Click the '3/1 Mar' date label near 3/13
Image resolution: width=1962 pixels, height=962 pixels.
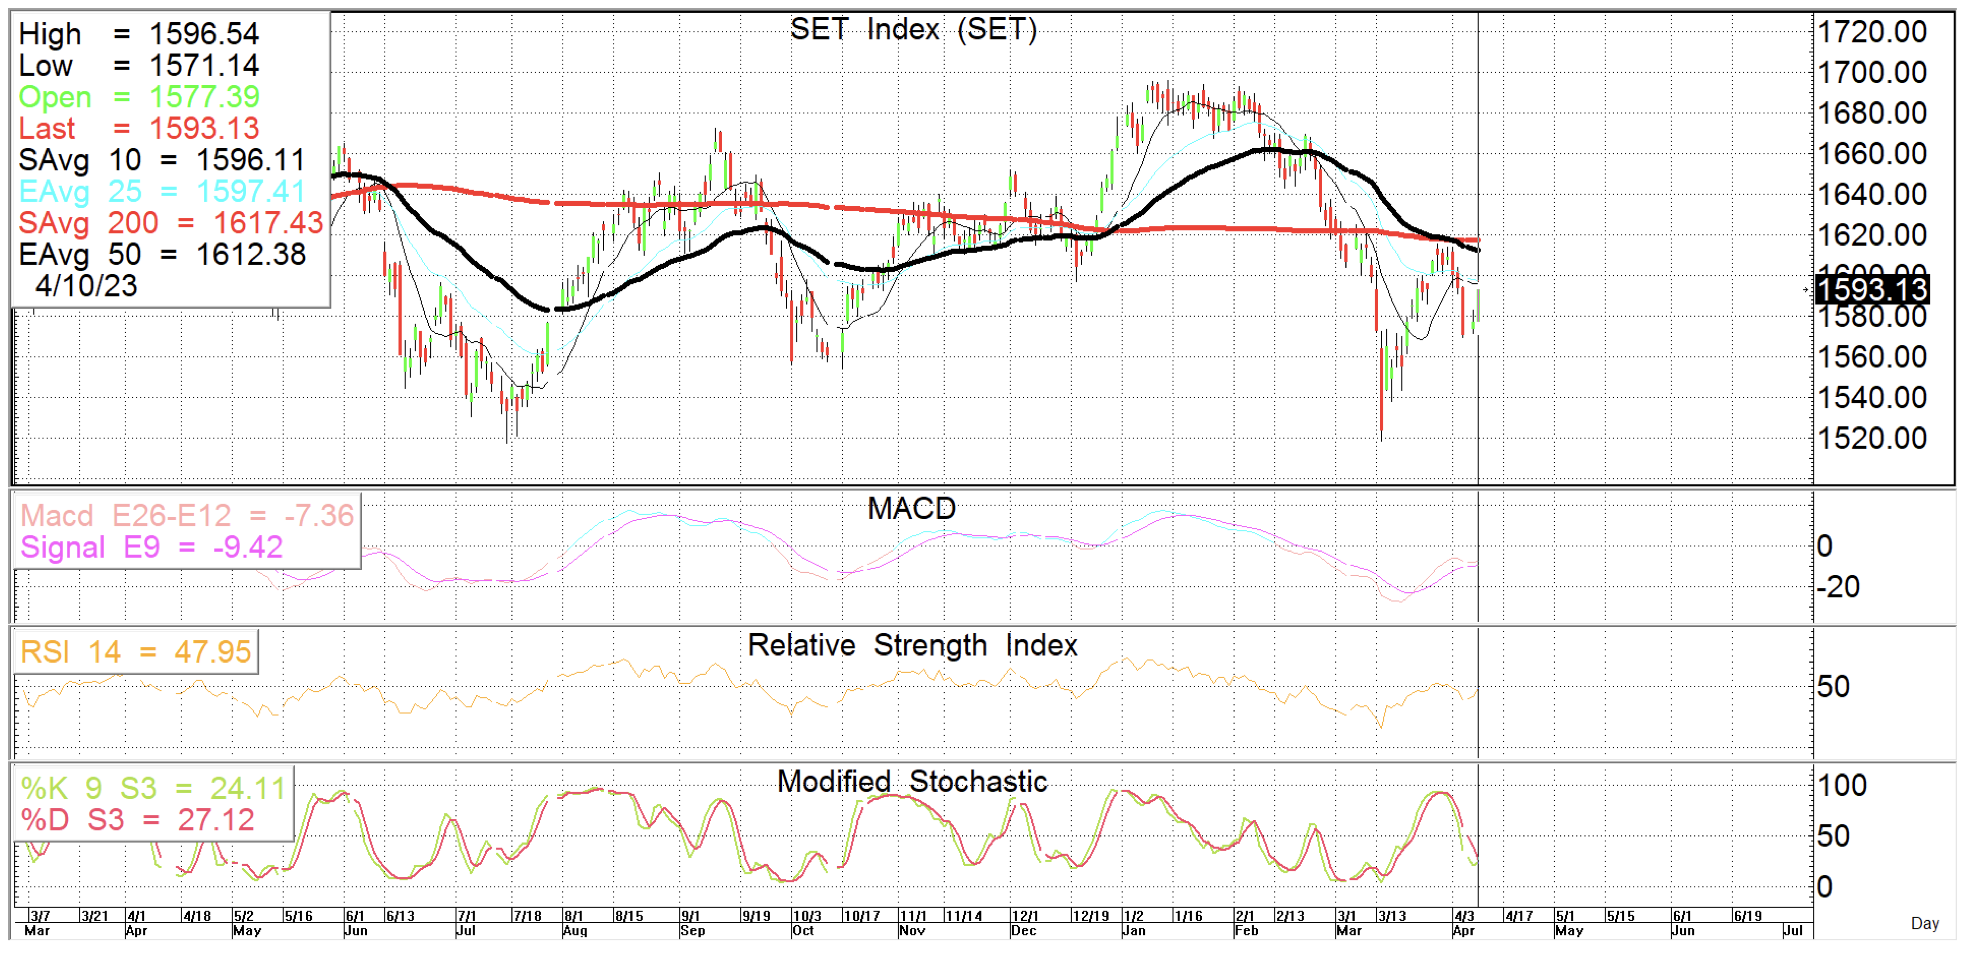[x=1349, y=923]
